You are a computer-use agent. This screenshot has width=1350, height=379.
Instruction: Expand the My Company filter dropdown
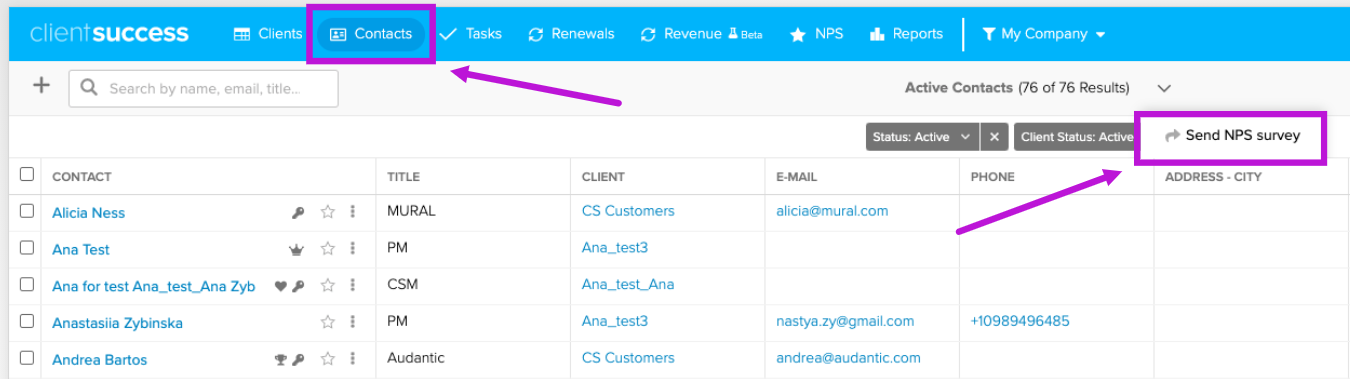[1043, 34]
